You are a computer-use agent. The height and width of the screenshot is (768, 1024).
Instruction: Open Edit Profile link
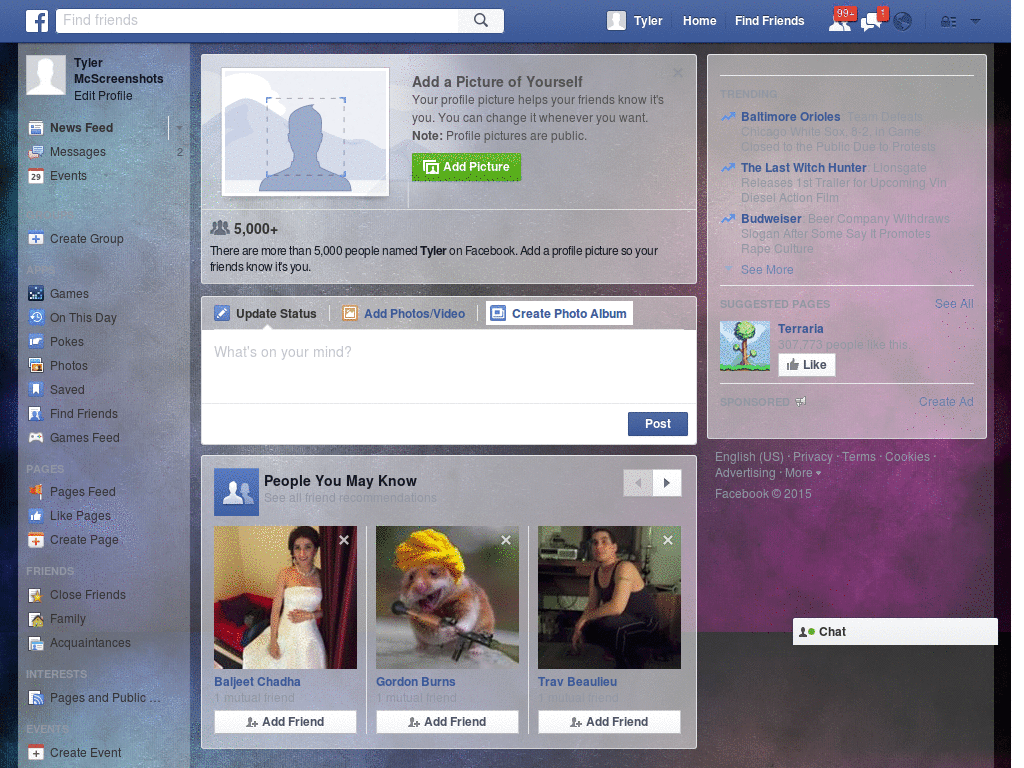click(103, 95)
